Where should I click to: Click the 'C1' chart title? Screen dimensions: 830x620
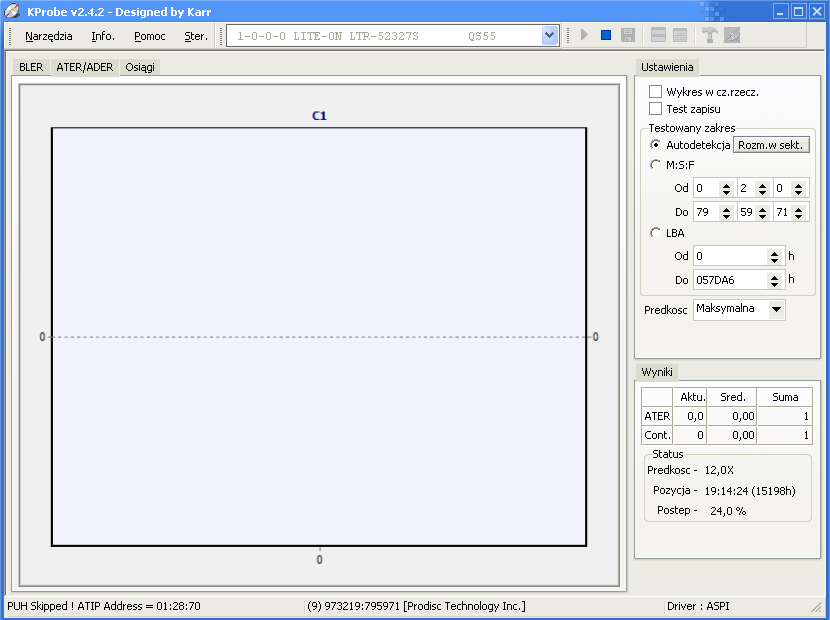click(x=319, y=116)
